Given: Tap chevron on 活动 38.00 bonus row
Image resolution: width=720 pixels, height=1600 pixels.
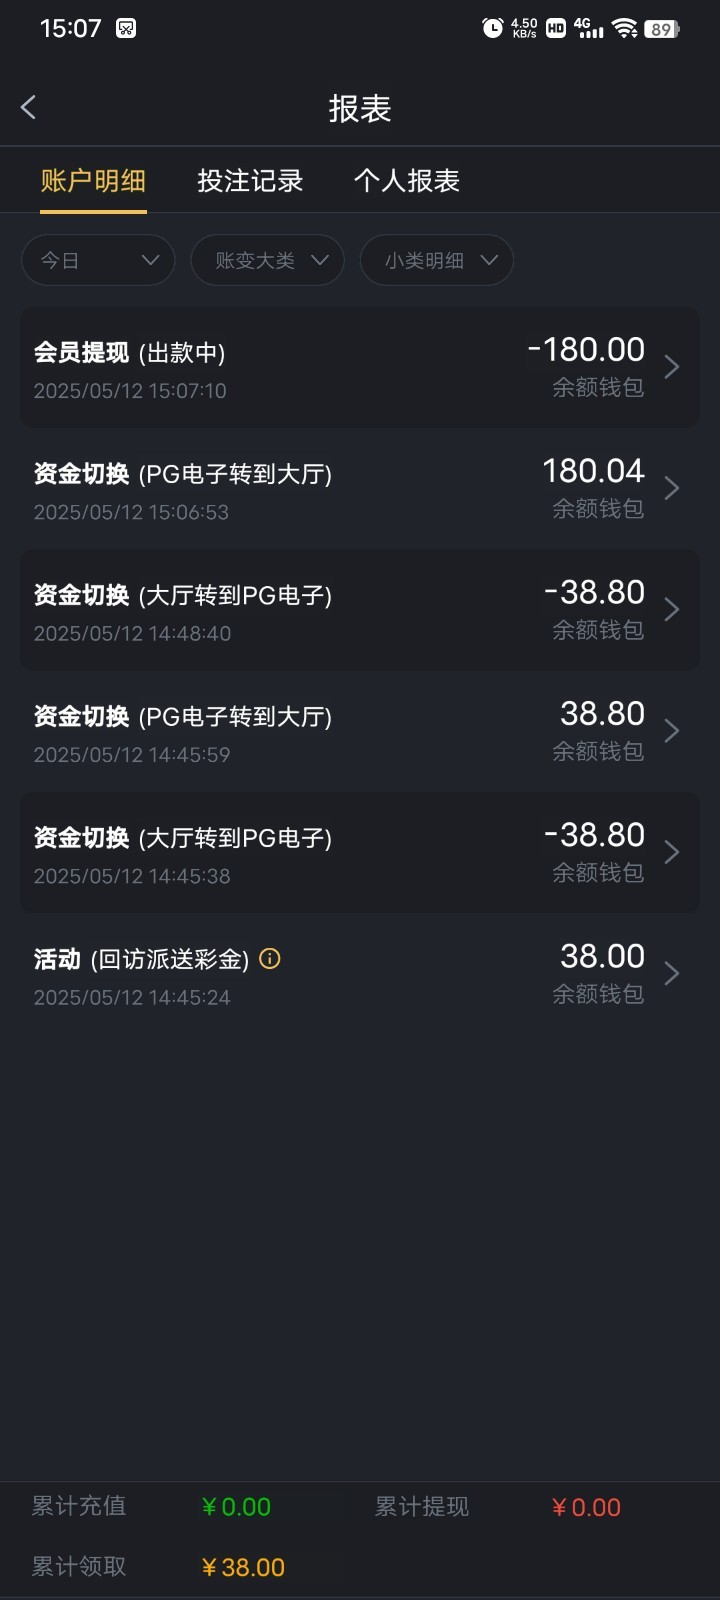Looking at the screenshot, I should [x=672, y=973].
